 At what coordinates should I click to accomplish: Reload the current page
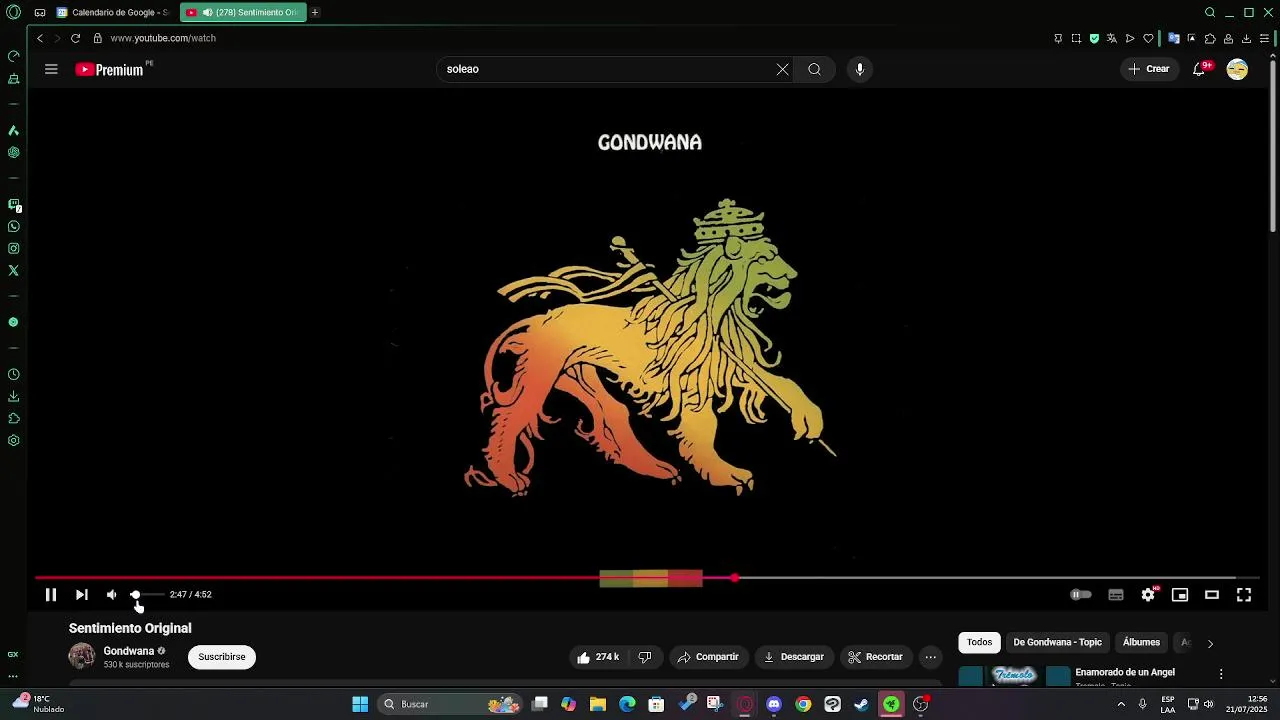click(x=75, y=38)
